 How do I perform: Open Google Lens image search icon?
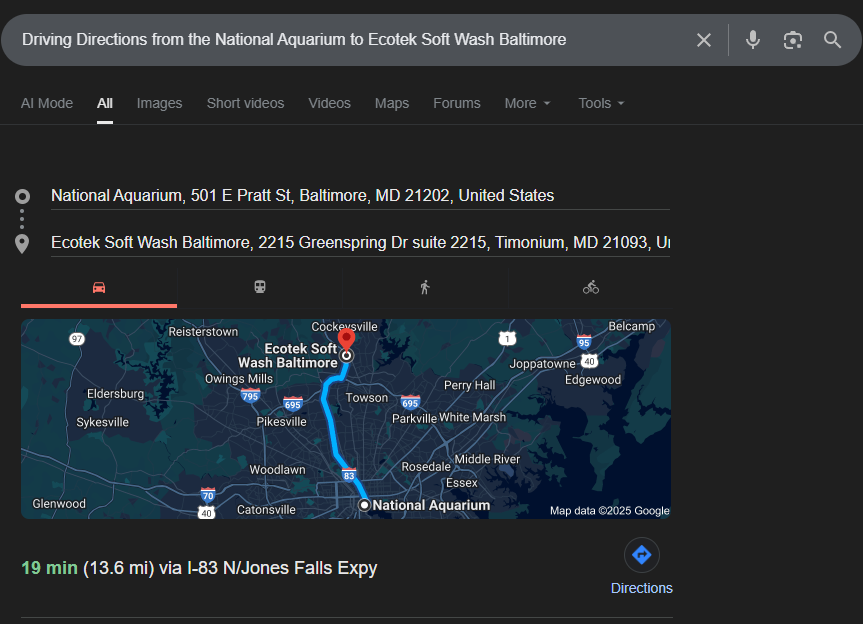(793, 40)
